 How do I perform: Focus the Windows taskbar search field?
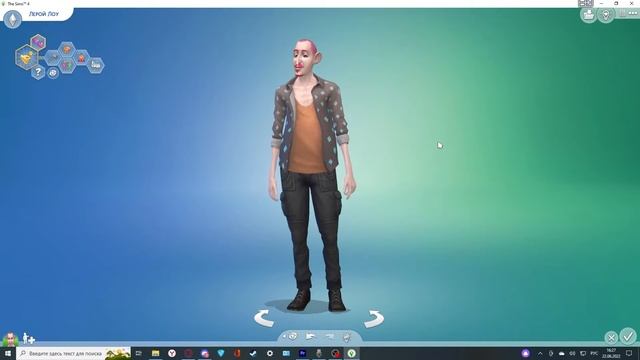coord(74,353)
